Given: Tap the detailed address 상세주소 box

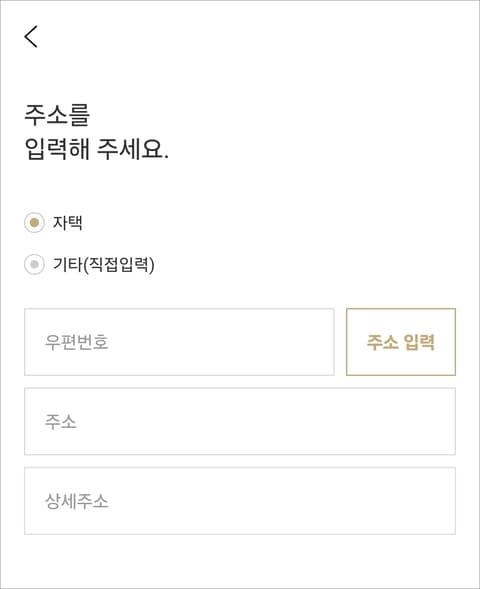Looking at the screenshot, I should [240, 501].
